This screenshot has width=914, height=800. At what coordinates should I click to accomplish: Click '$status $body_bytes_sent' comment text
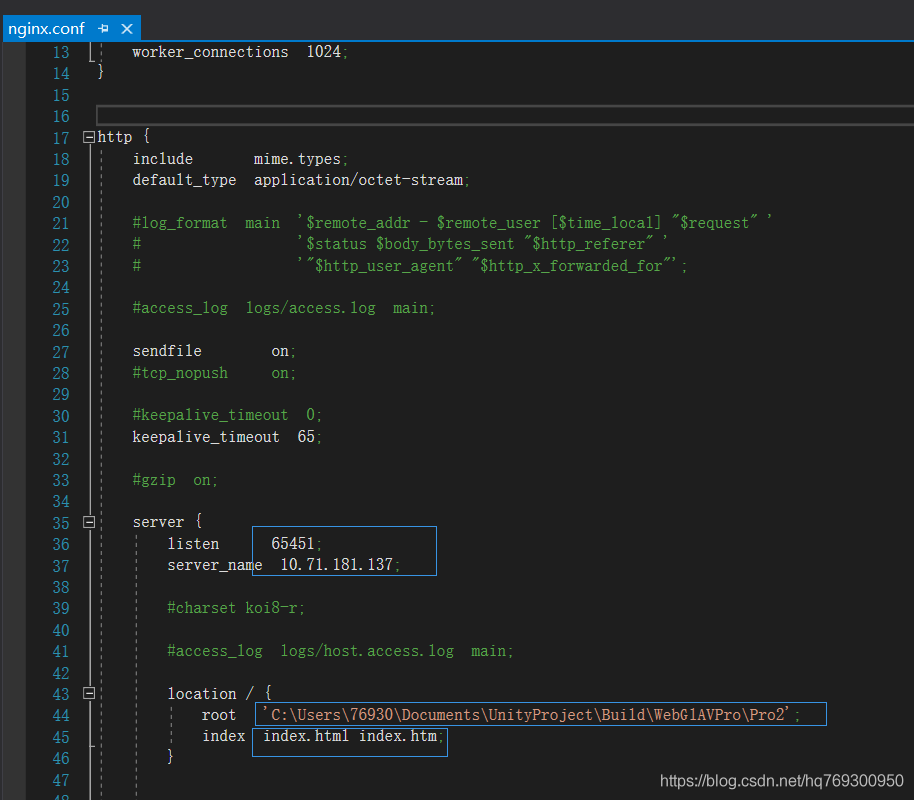pyautogui.click(x=410, y=244)
